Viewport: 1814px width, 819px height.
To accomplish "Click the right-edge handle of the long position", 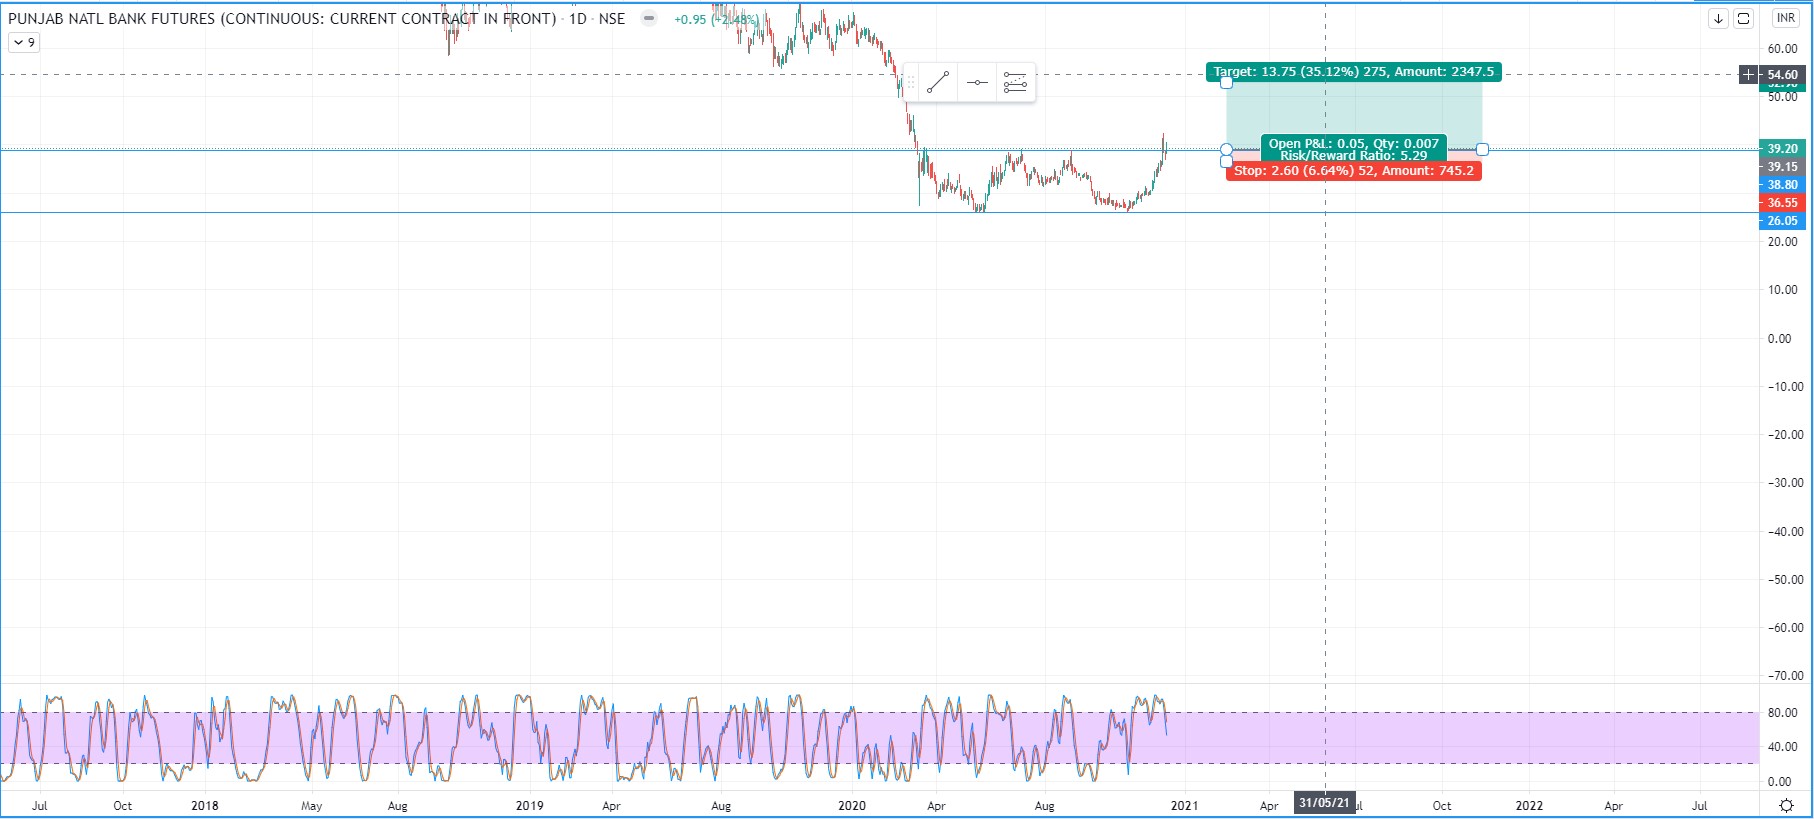I will point(1482,149).
